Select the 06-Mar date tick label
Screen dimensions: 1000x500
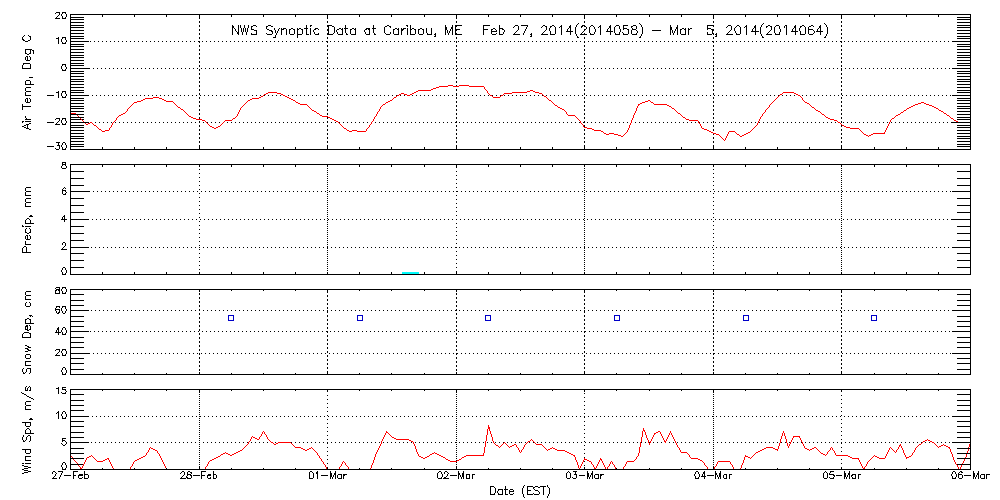click(969, 478)
